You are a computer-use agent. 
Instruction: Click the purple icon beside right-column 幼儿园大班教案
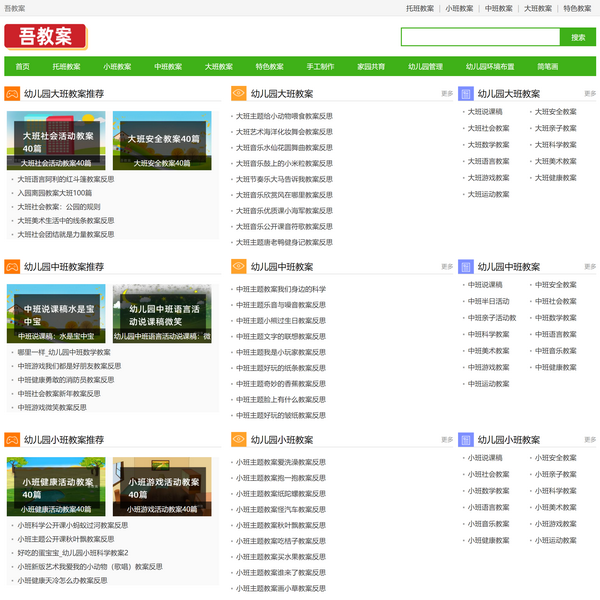click(x=465, y=94)
